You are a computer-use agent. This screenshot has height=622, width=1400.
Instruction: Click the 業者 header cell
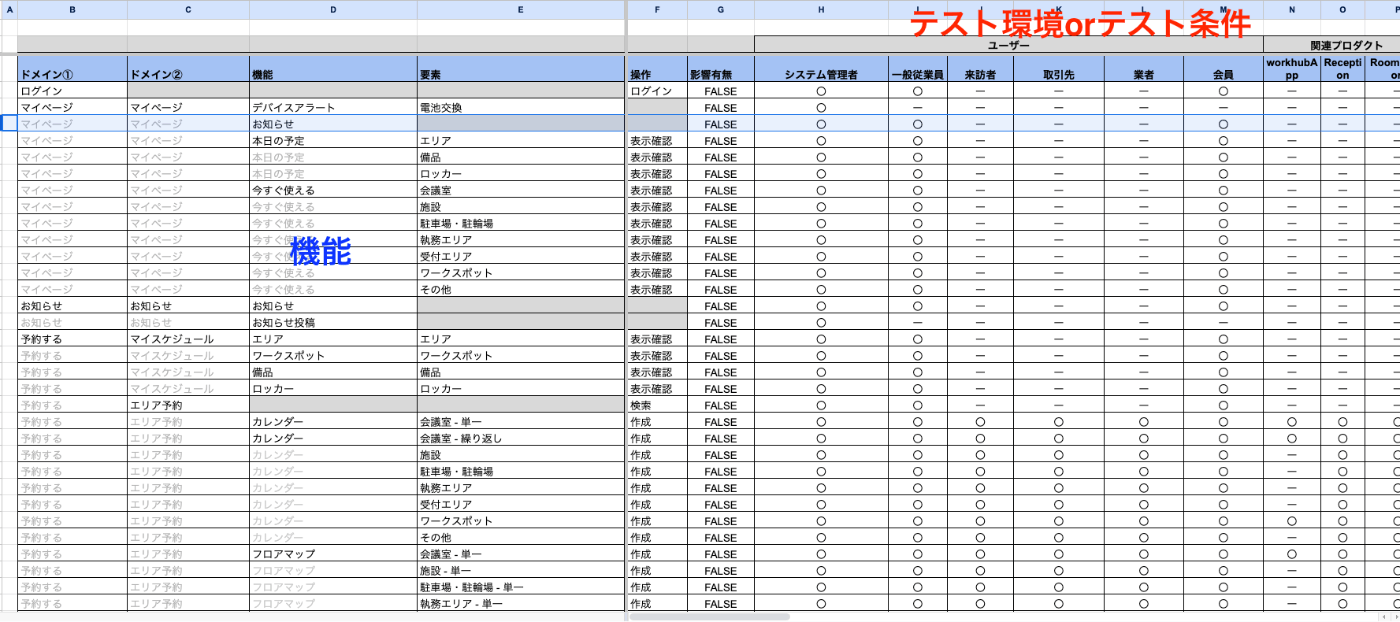pos(1143,68)
